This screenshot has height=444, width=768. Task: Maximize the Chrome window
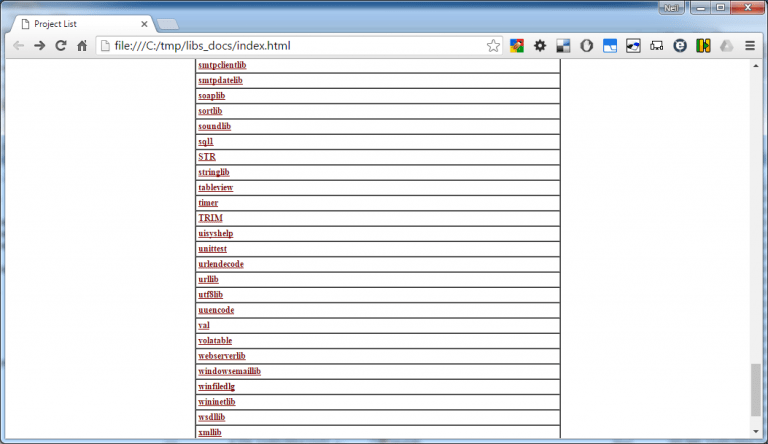click(x=720, y=8)
